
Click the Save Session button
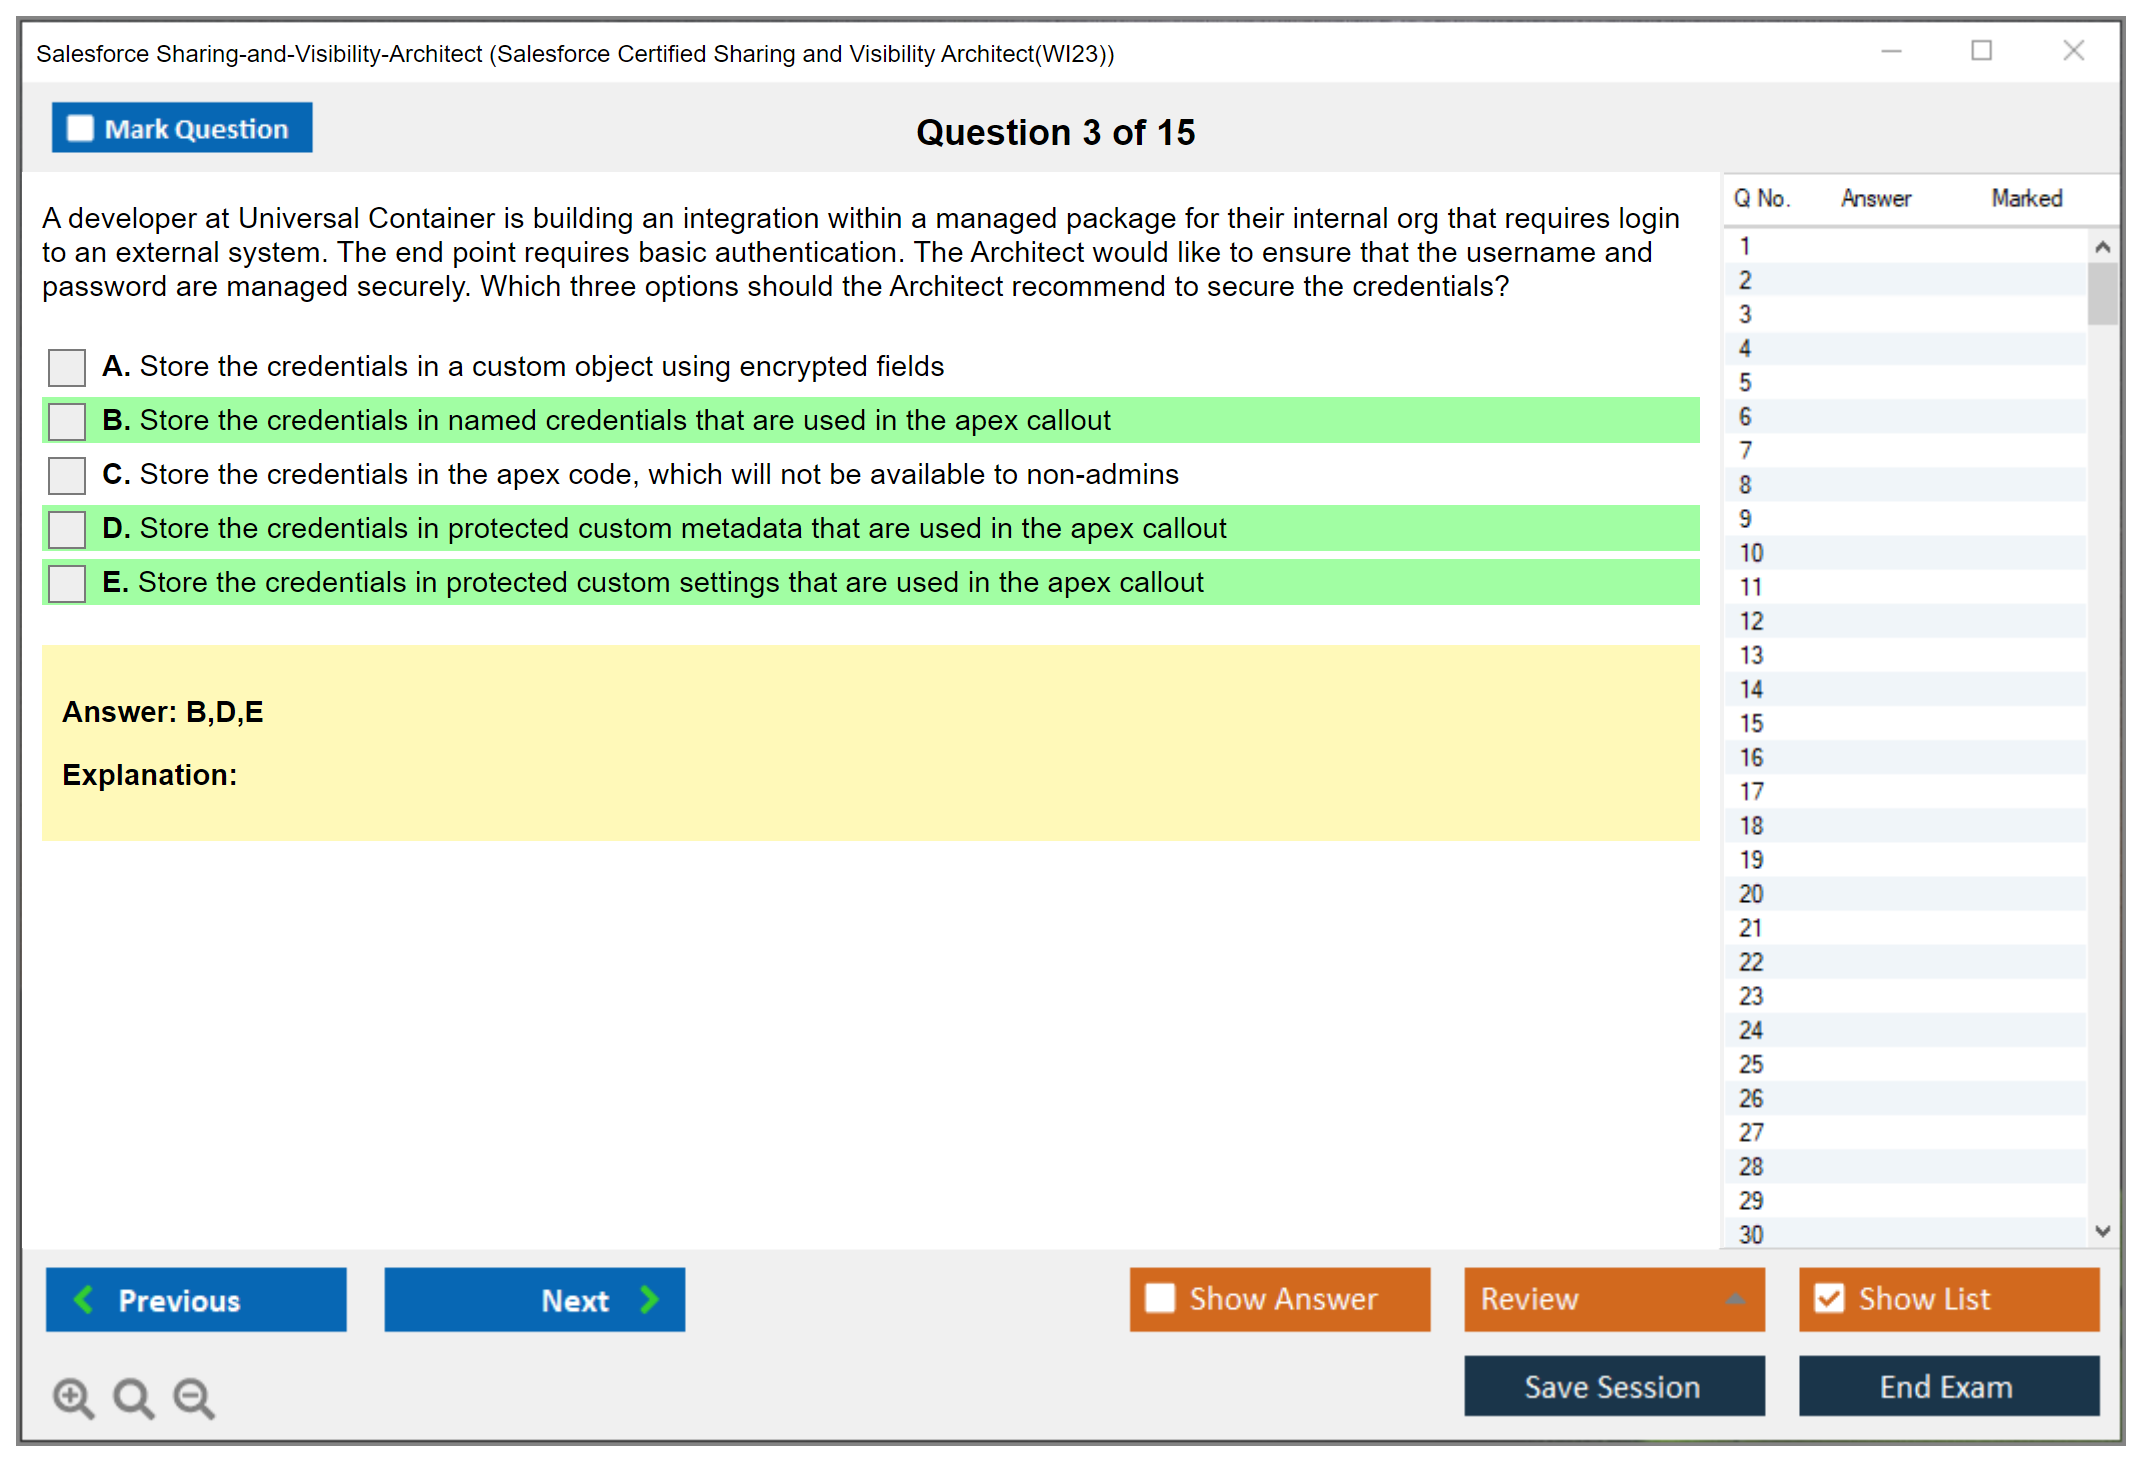1613,1386
